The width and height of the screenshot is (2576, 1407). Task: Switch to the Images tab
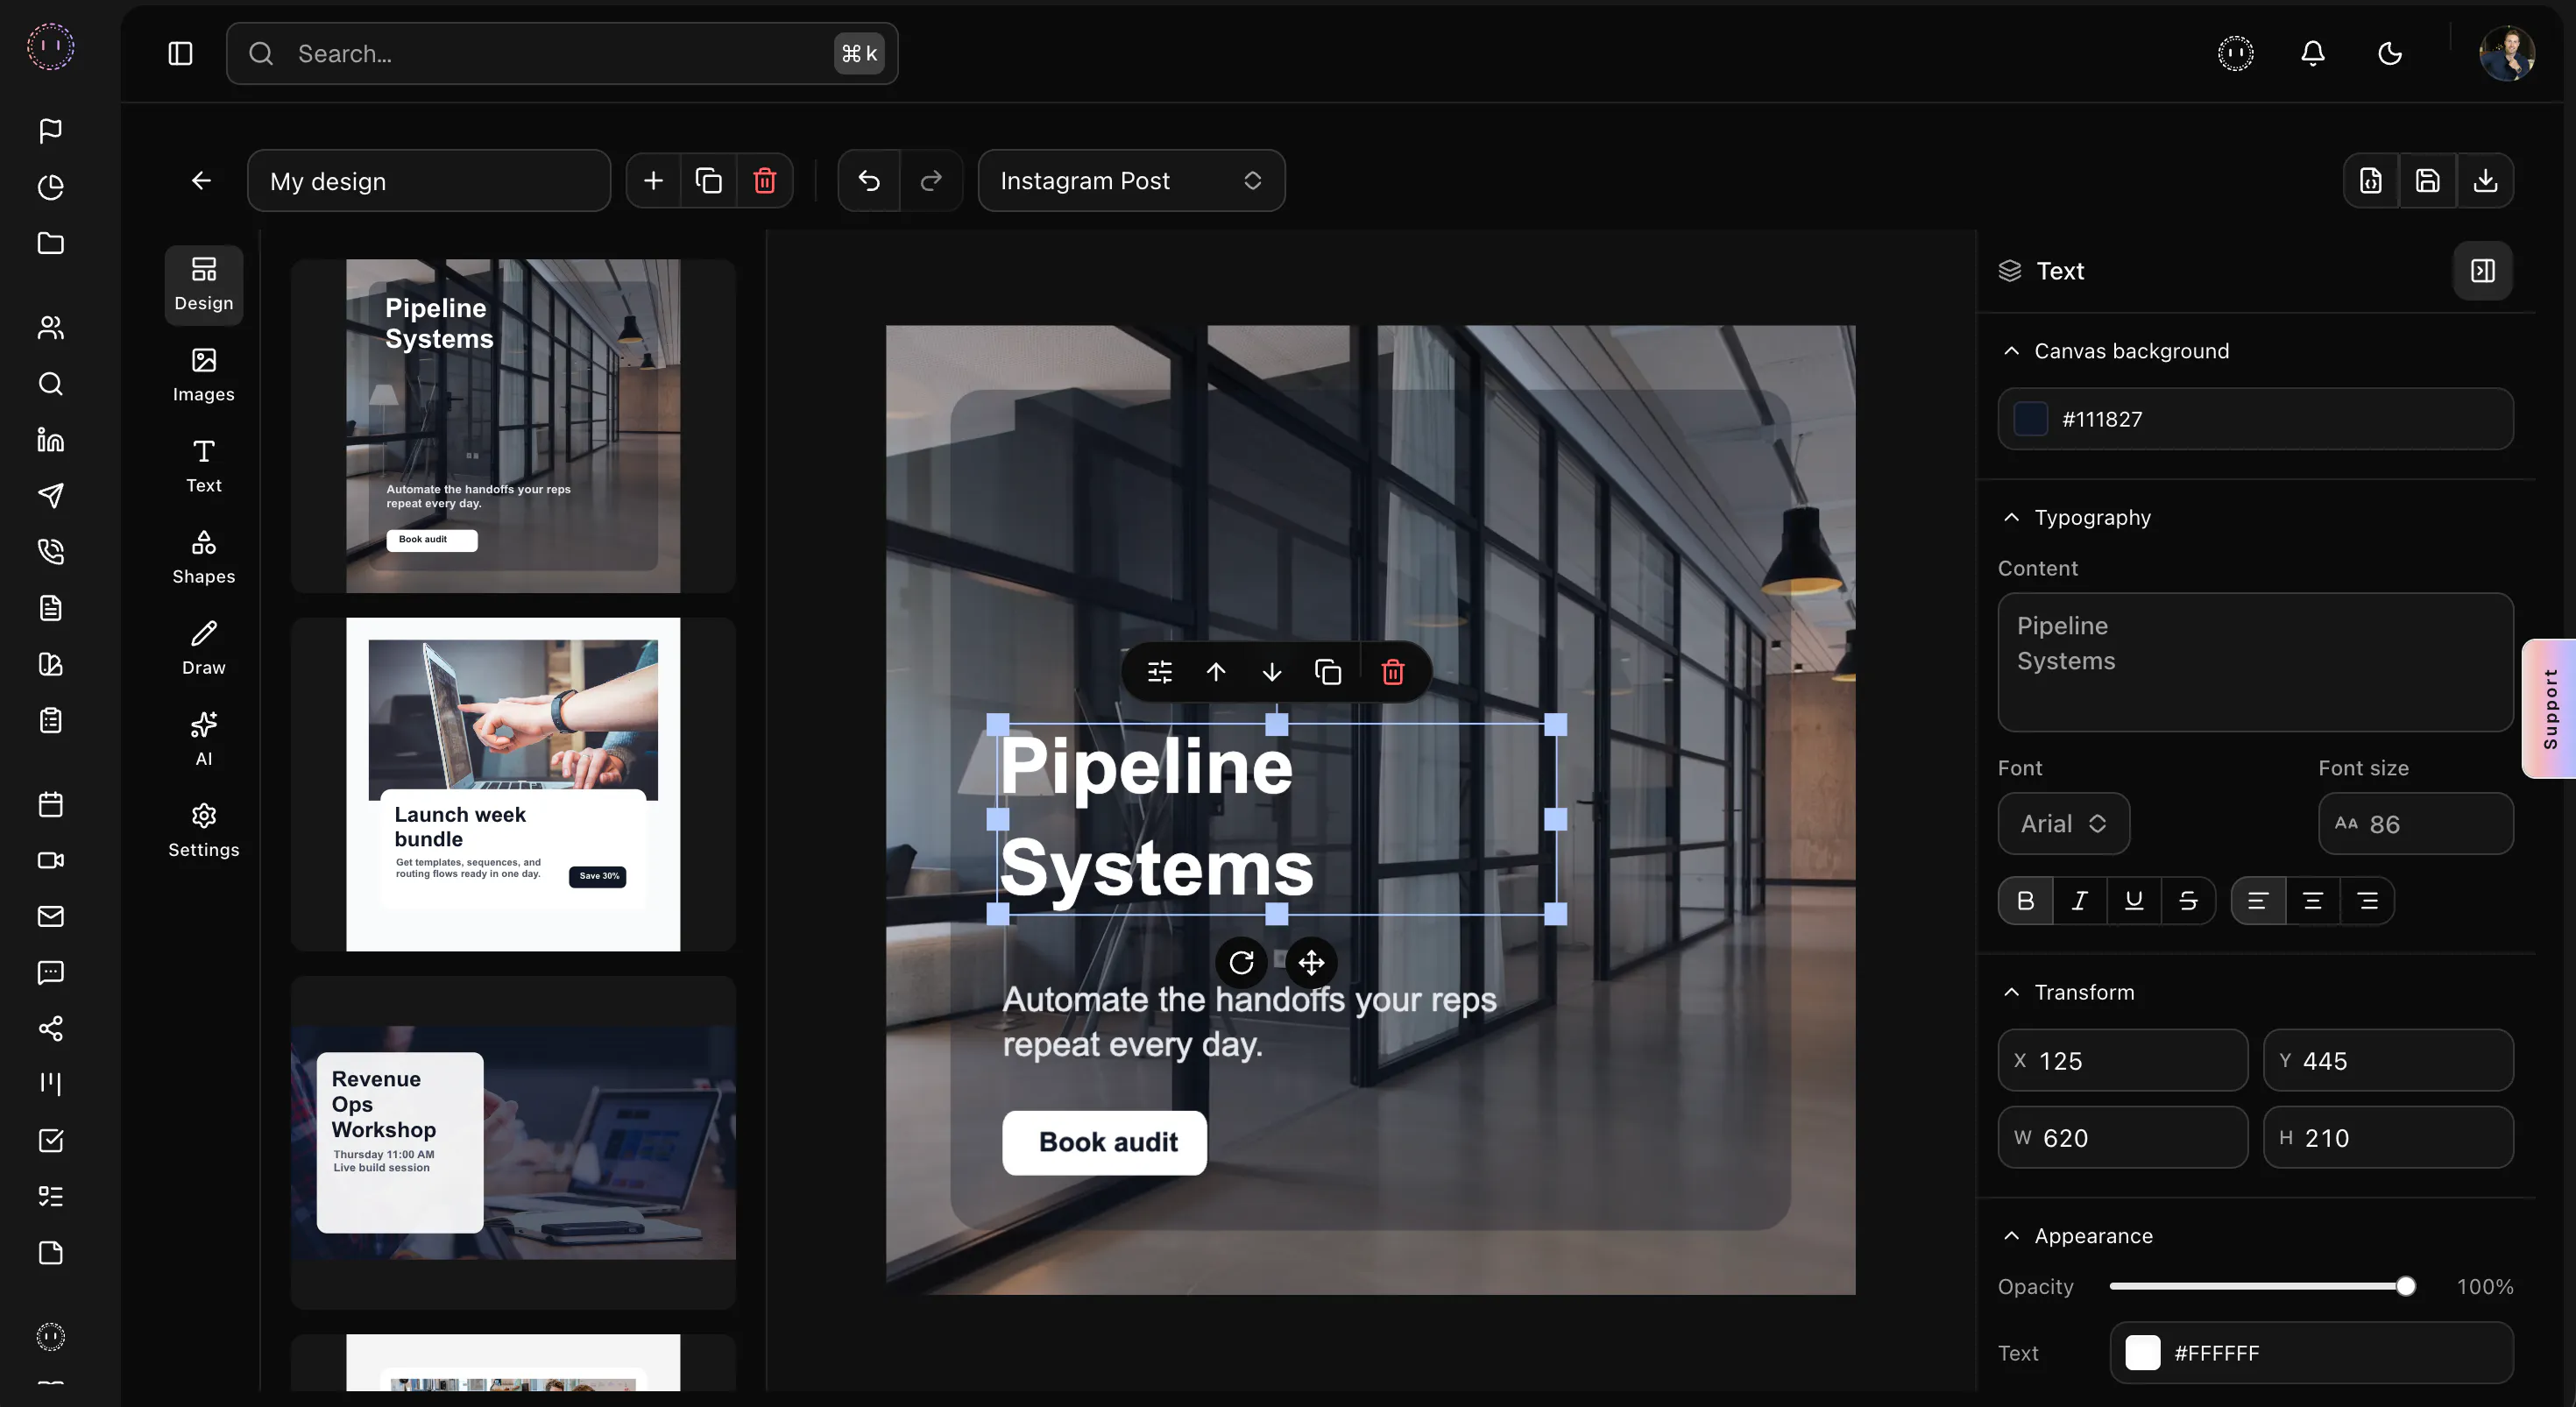click(x=204, y=376)
